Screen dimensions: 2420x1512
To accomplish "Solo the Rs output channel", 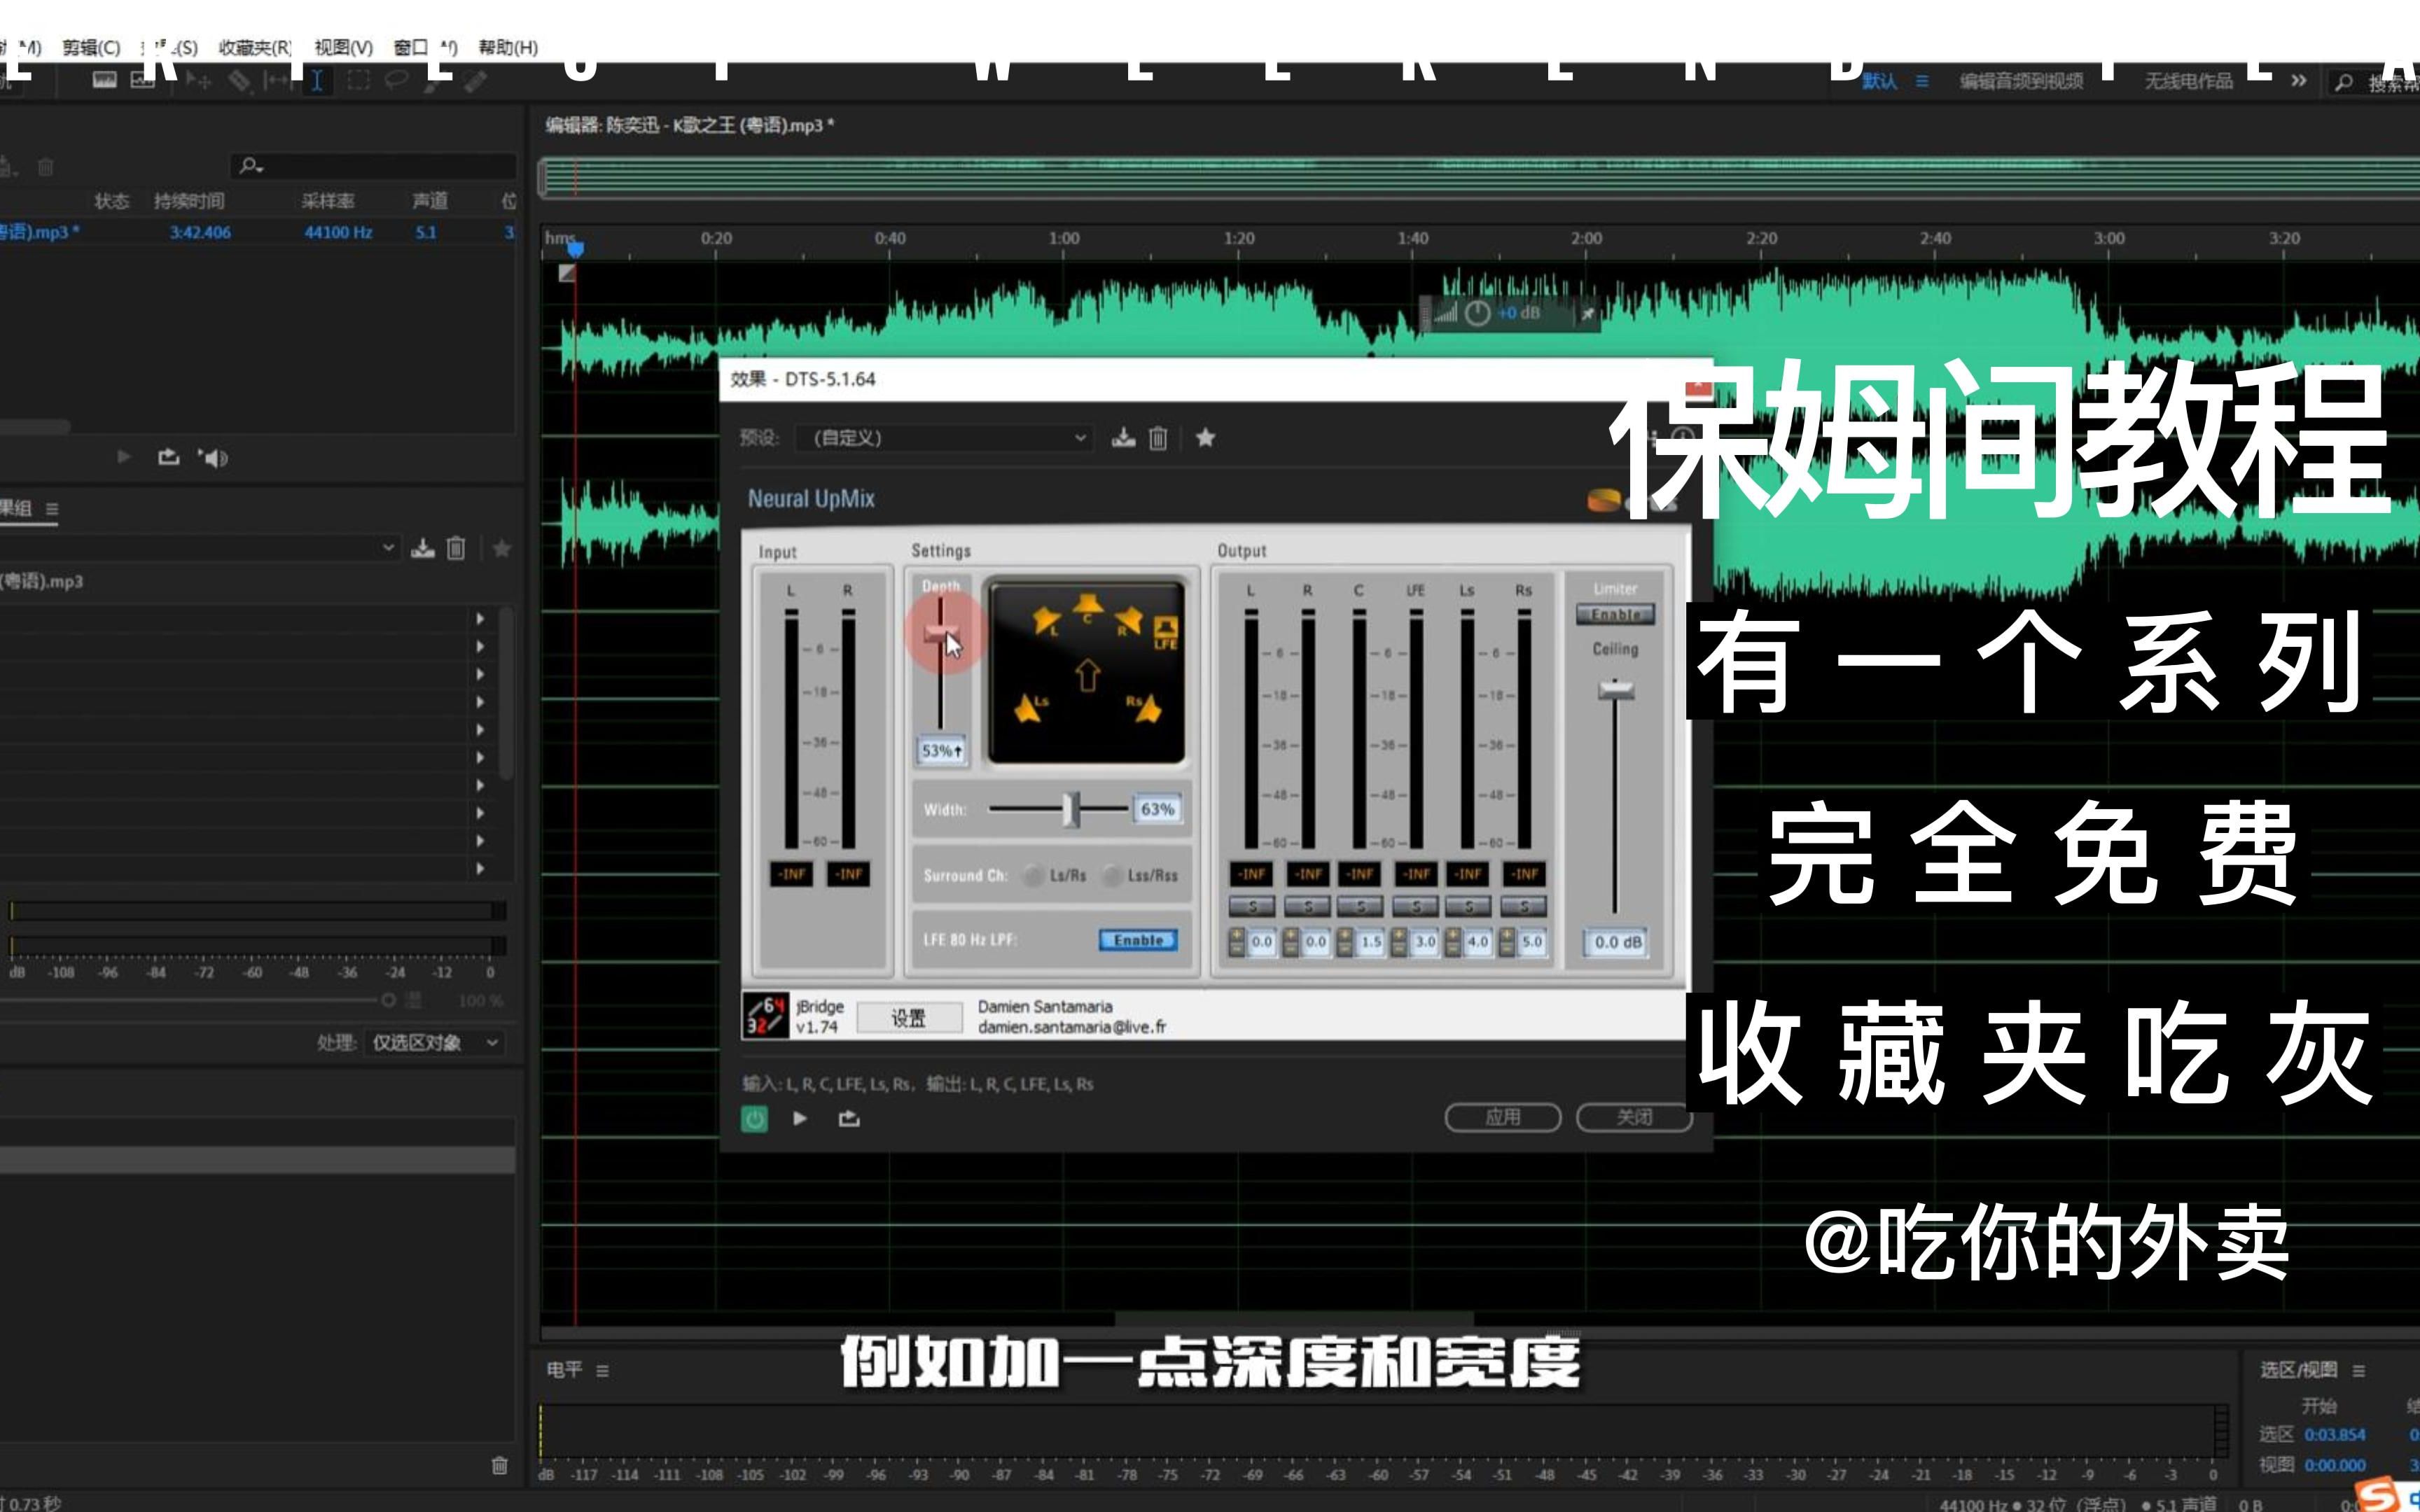I will [1524, 907].
